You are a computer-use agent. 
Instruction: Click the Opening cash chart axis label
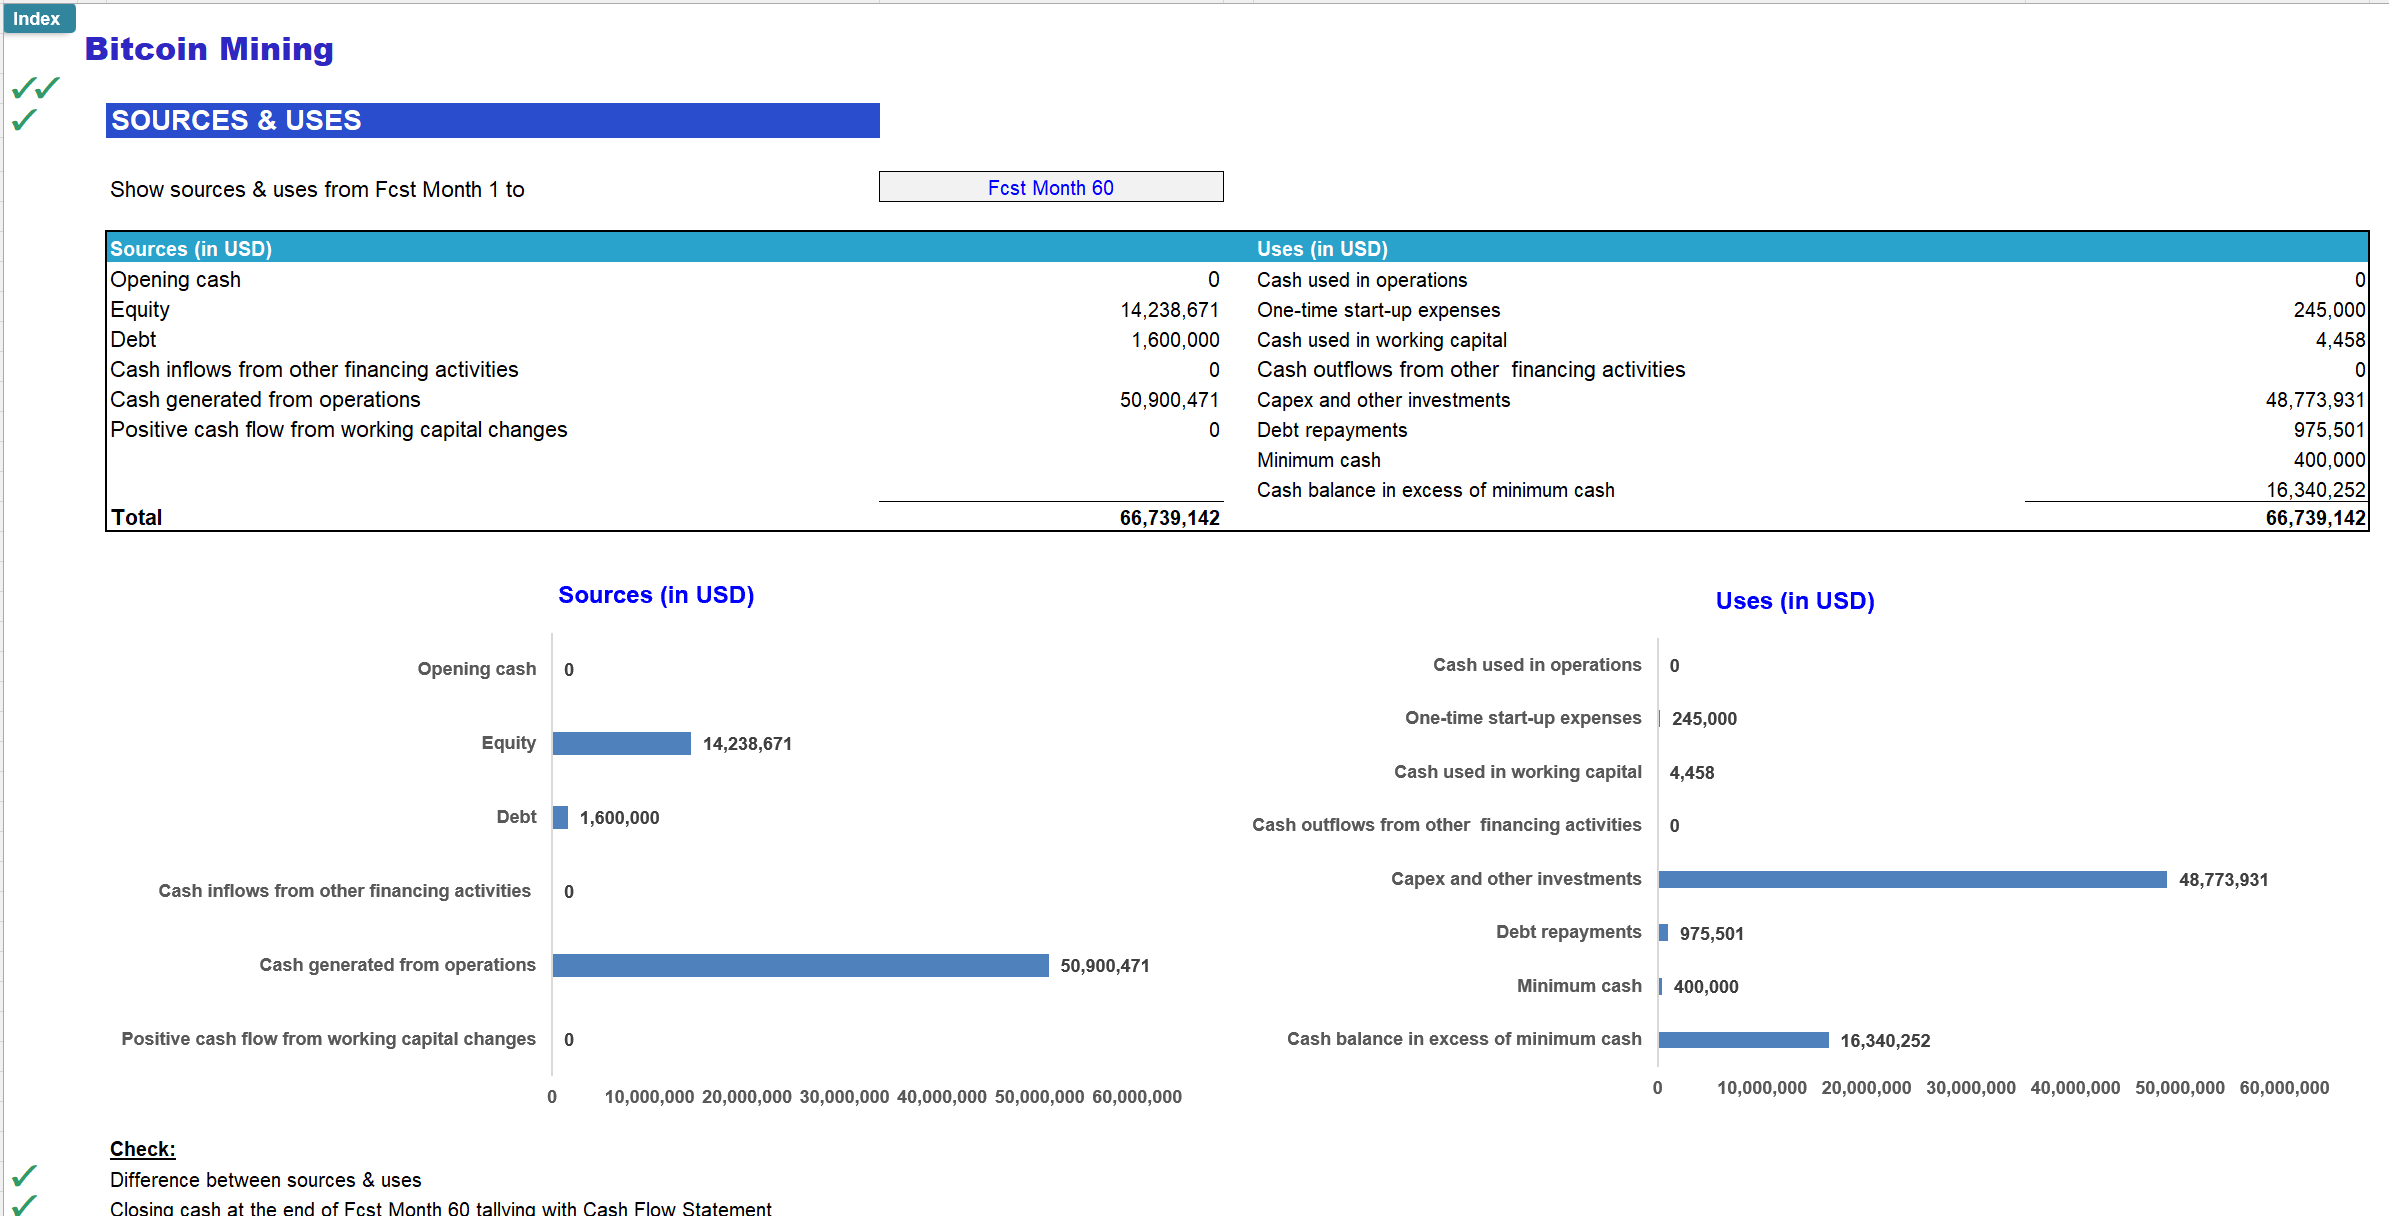point(476,669)
